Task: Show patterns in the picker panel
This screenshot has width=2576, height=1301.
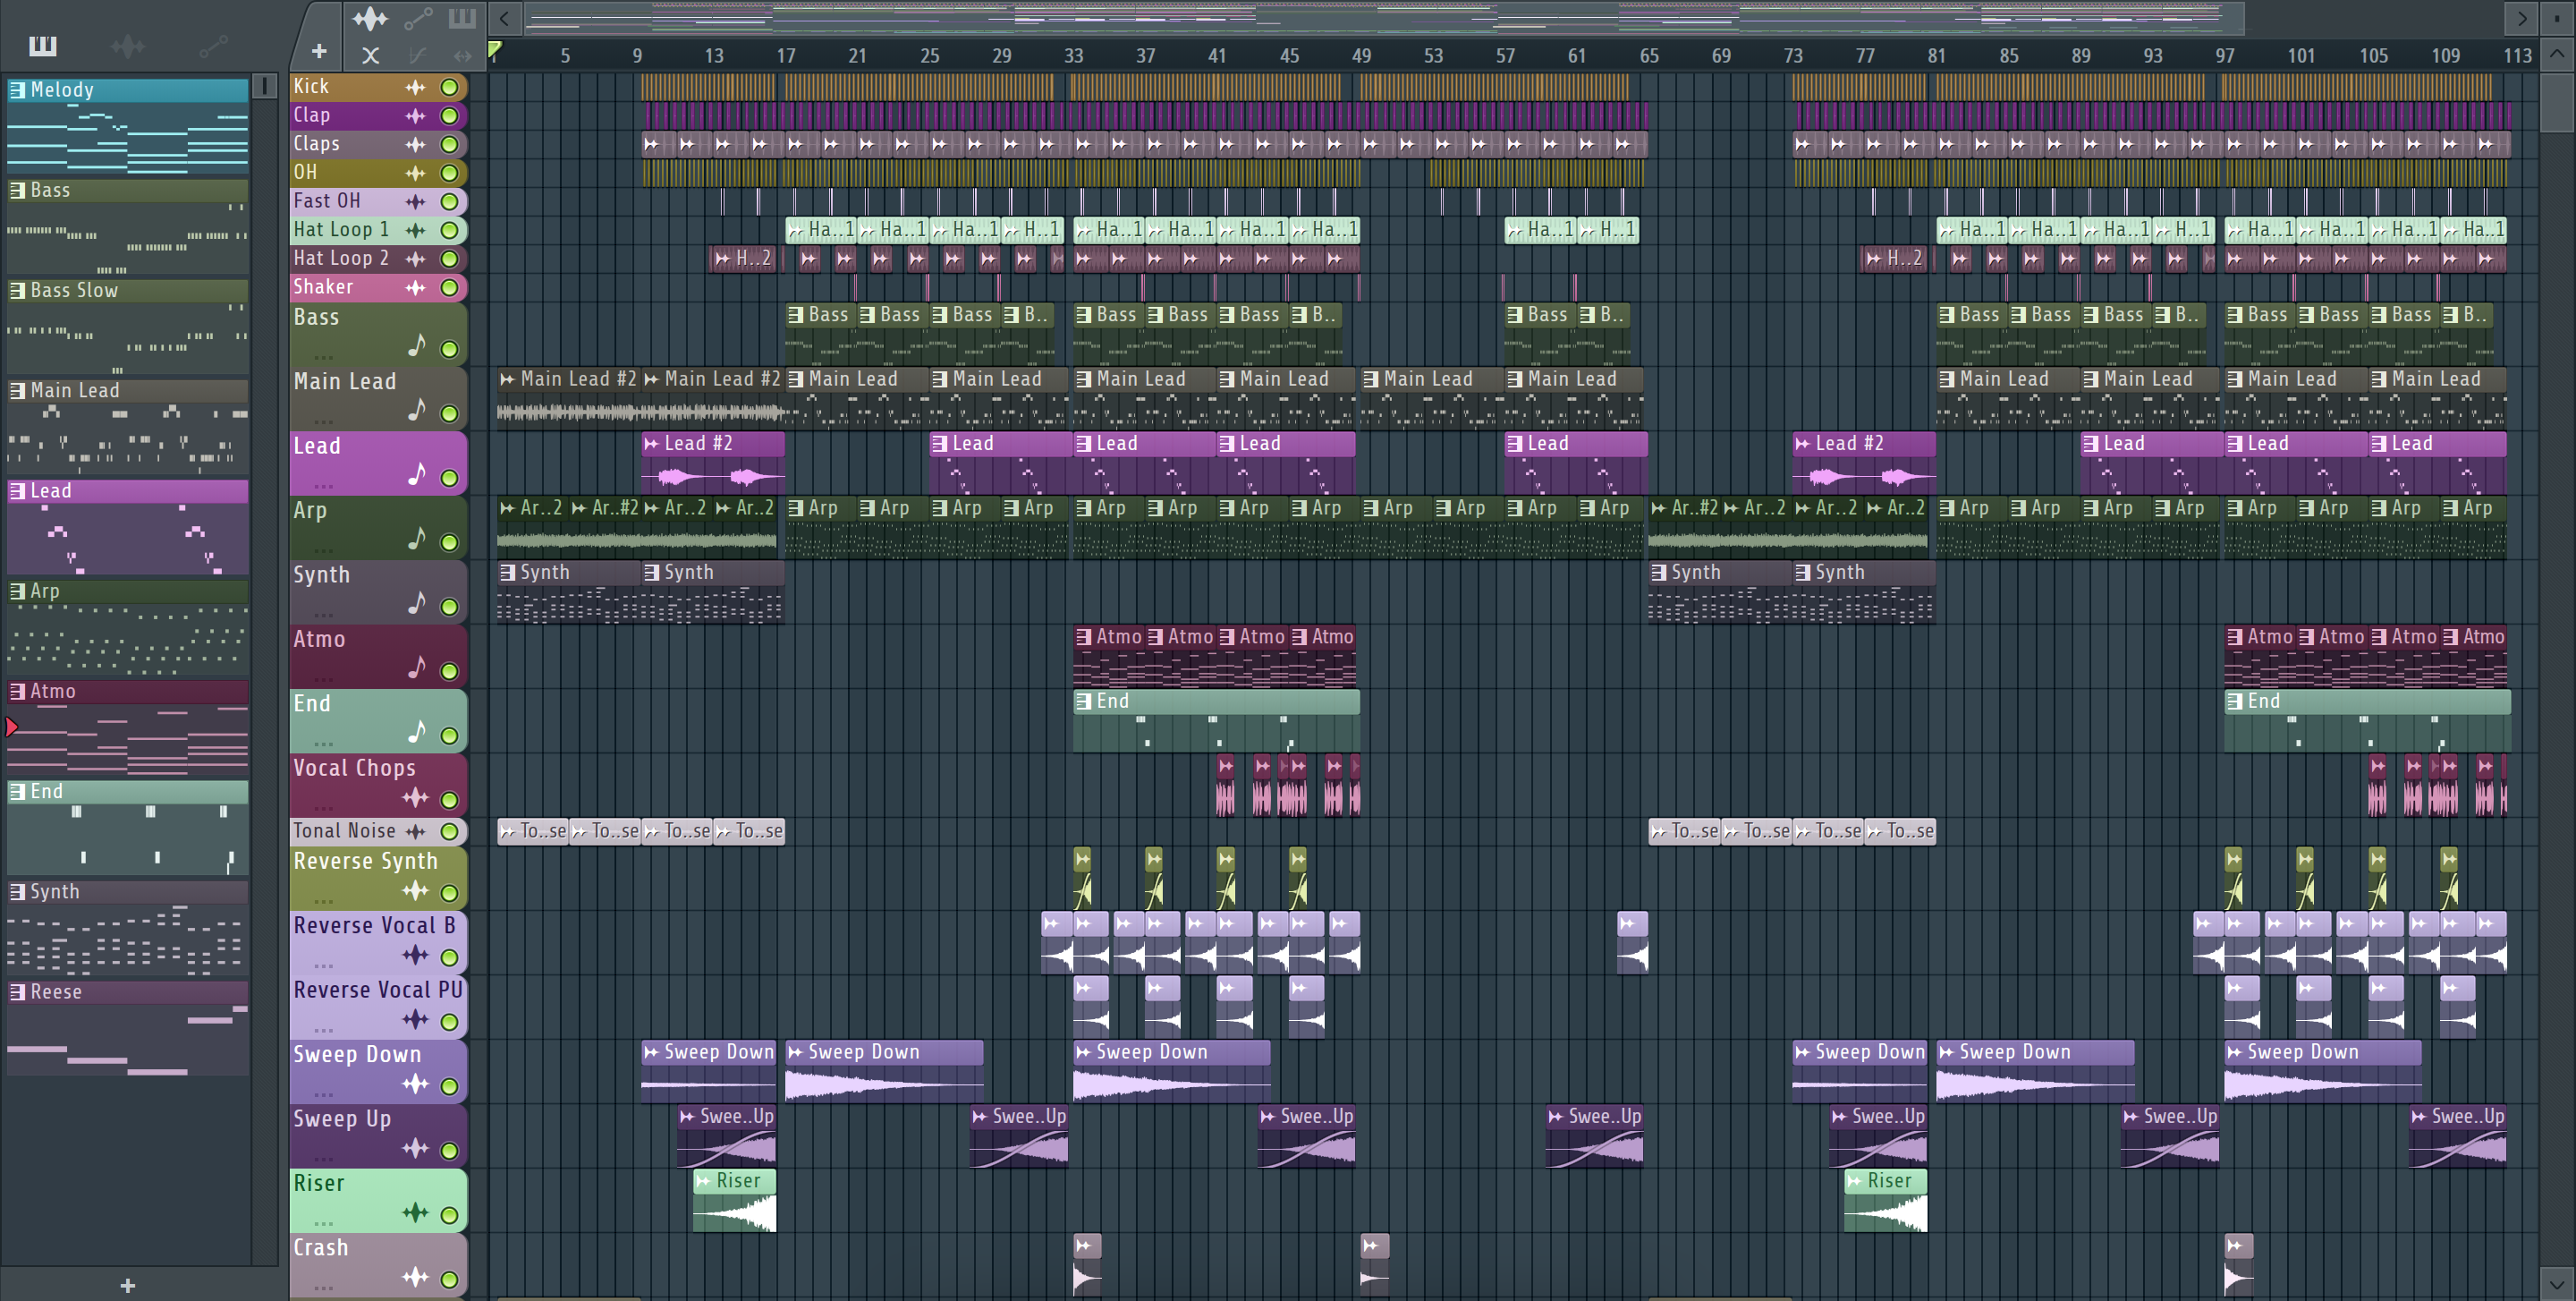Action: coord(42,46)
